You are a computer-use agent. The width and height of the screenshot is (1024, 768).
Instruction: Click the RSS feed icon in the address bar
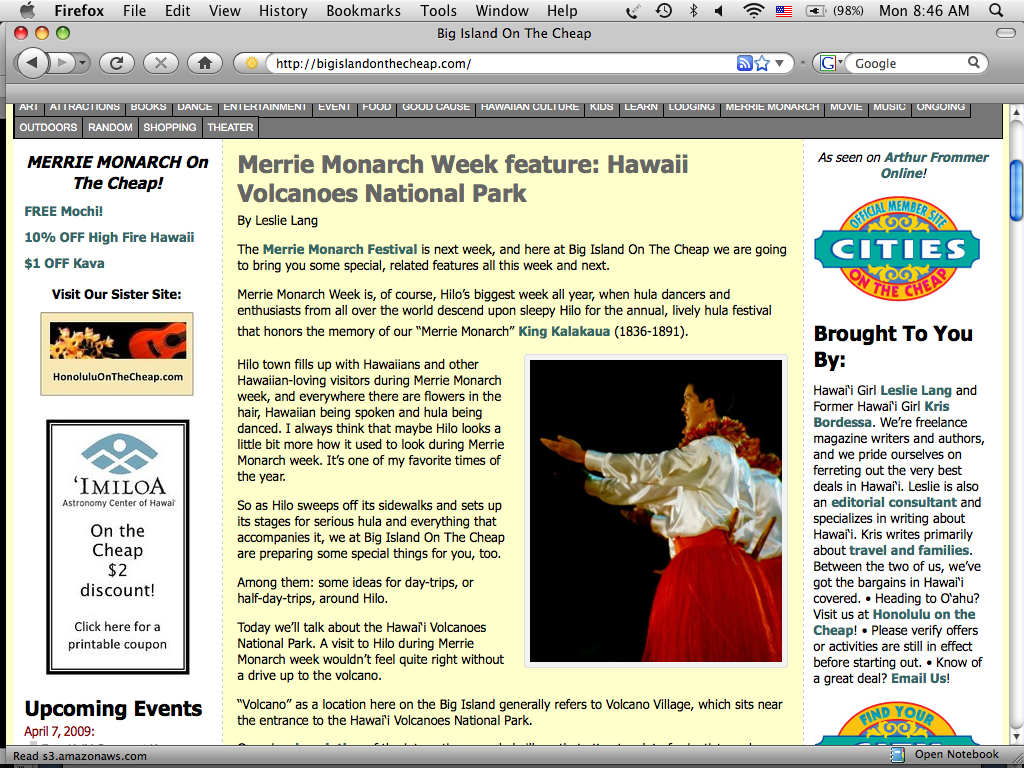coord(744,63)
